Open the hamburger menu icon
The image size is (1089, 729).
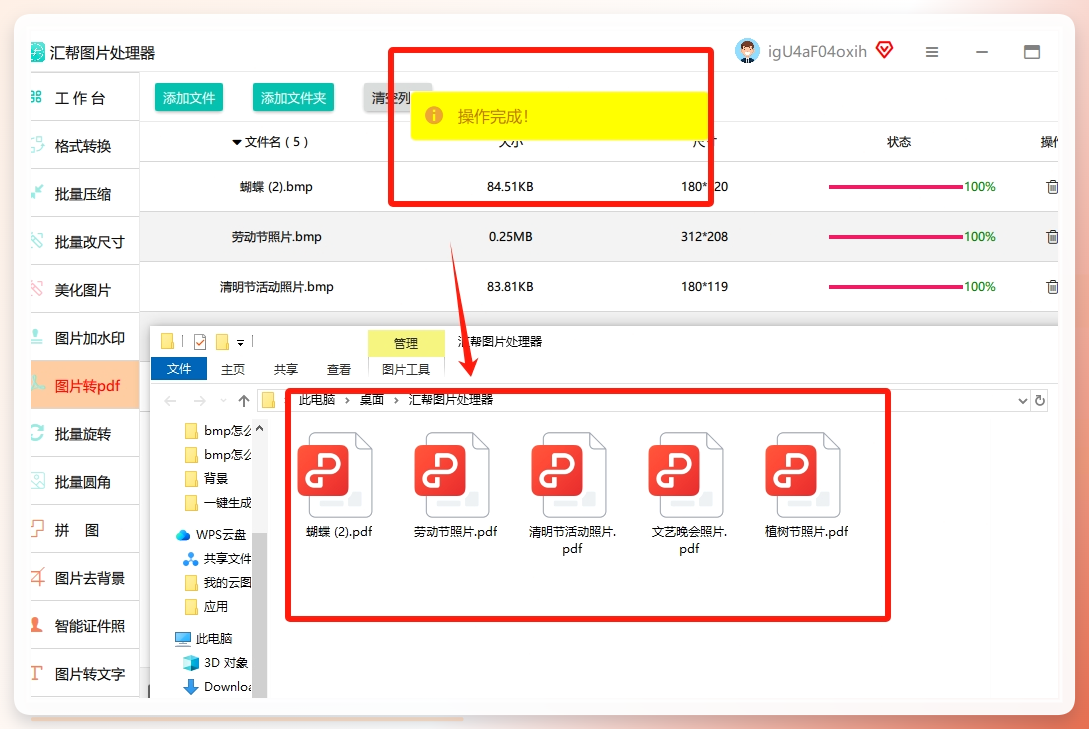[932, 52]
